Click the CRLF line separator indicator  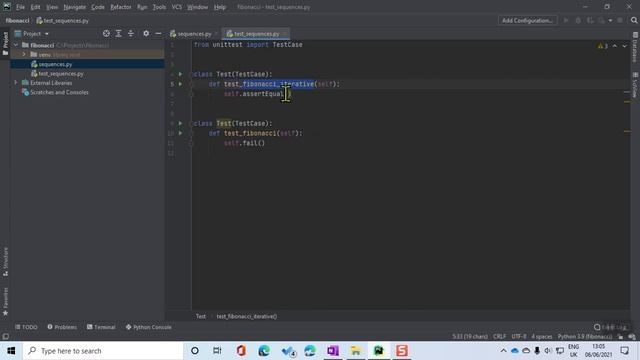(499, 336)
